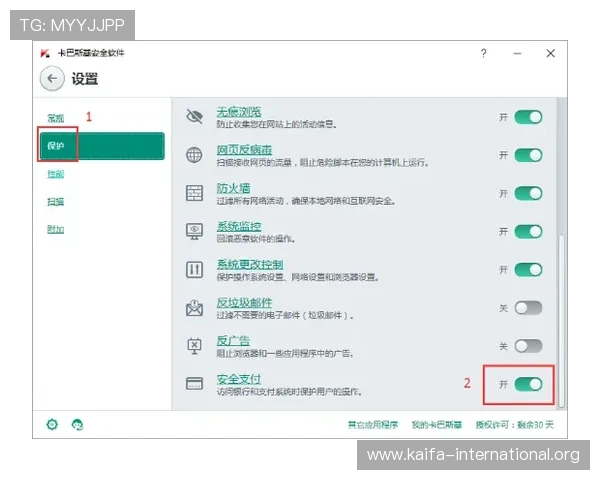Image resolution: width=600 pixels, height=480 pixels.
Task: Click the 无痕浏览 crossed-eye icon
Action: 194,116
